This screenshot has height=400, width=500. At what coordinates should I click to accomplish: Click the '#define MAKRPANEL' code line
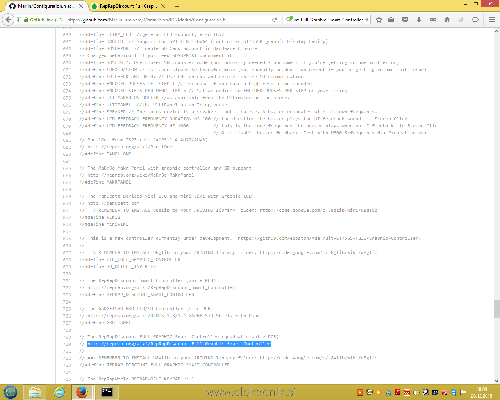pos(105,182)
